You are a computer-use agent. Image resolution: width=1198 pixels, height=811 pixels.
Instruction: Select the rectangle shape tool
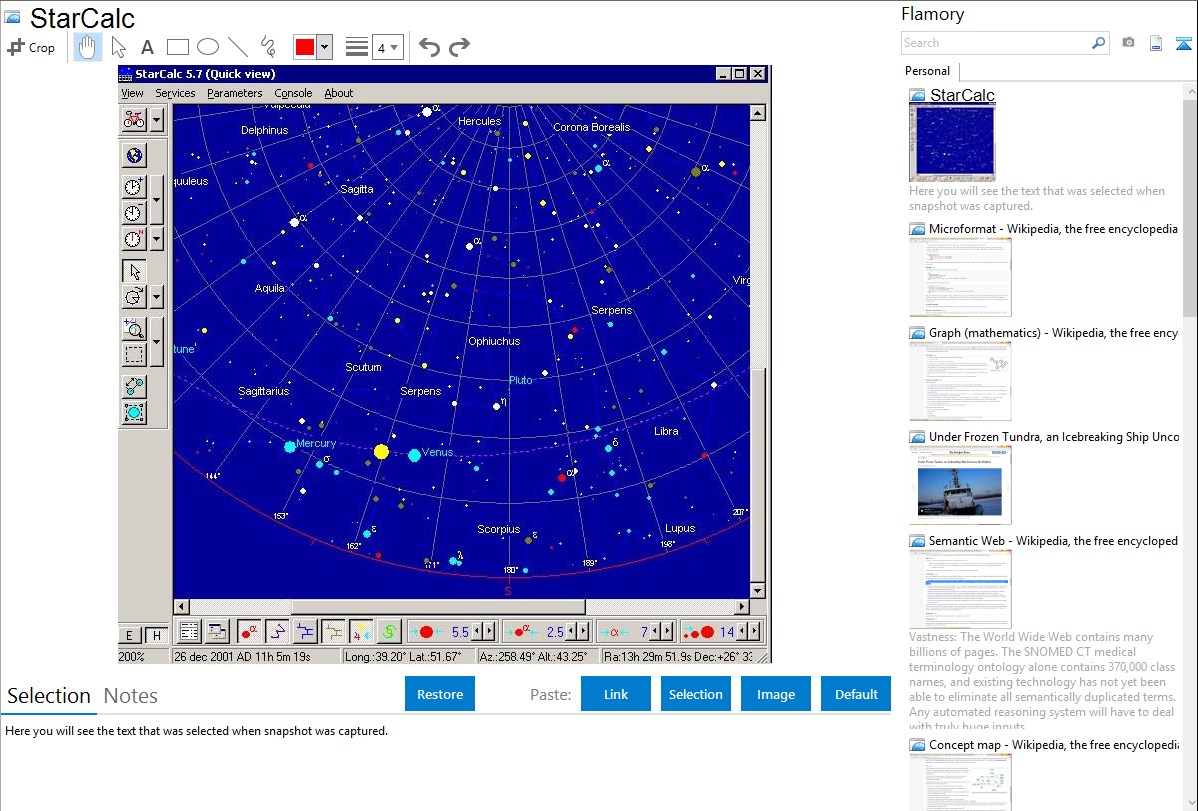coord(178,47)
